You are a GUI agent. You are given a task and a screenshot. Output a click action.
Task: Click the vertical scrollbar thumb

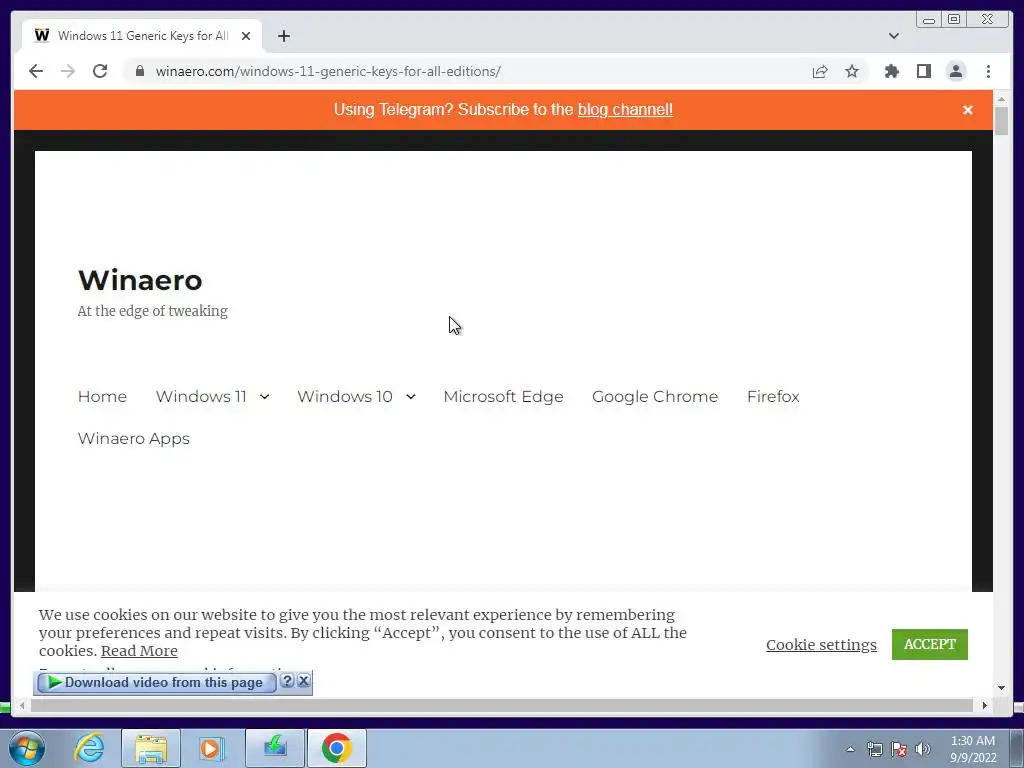point(1001,120)
